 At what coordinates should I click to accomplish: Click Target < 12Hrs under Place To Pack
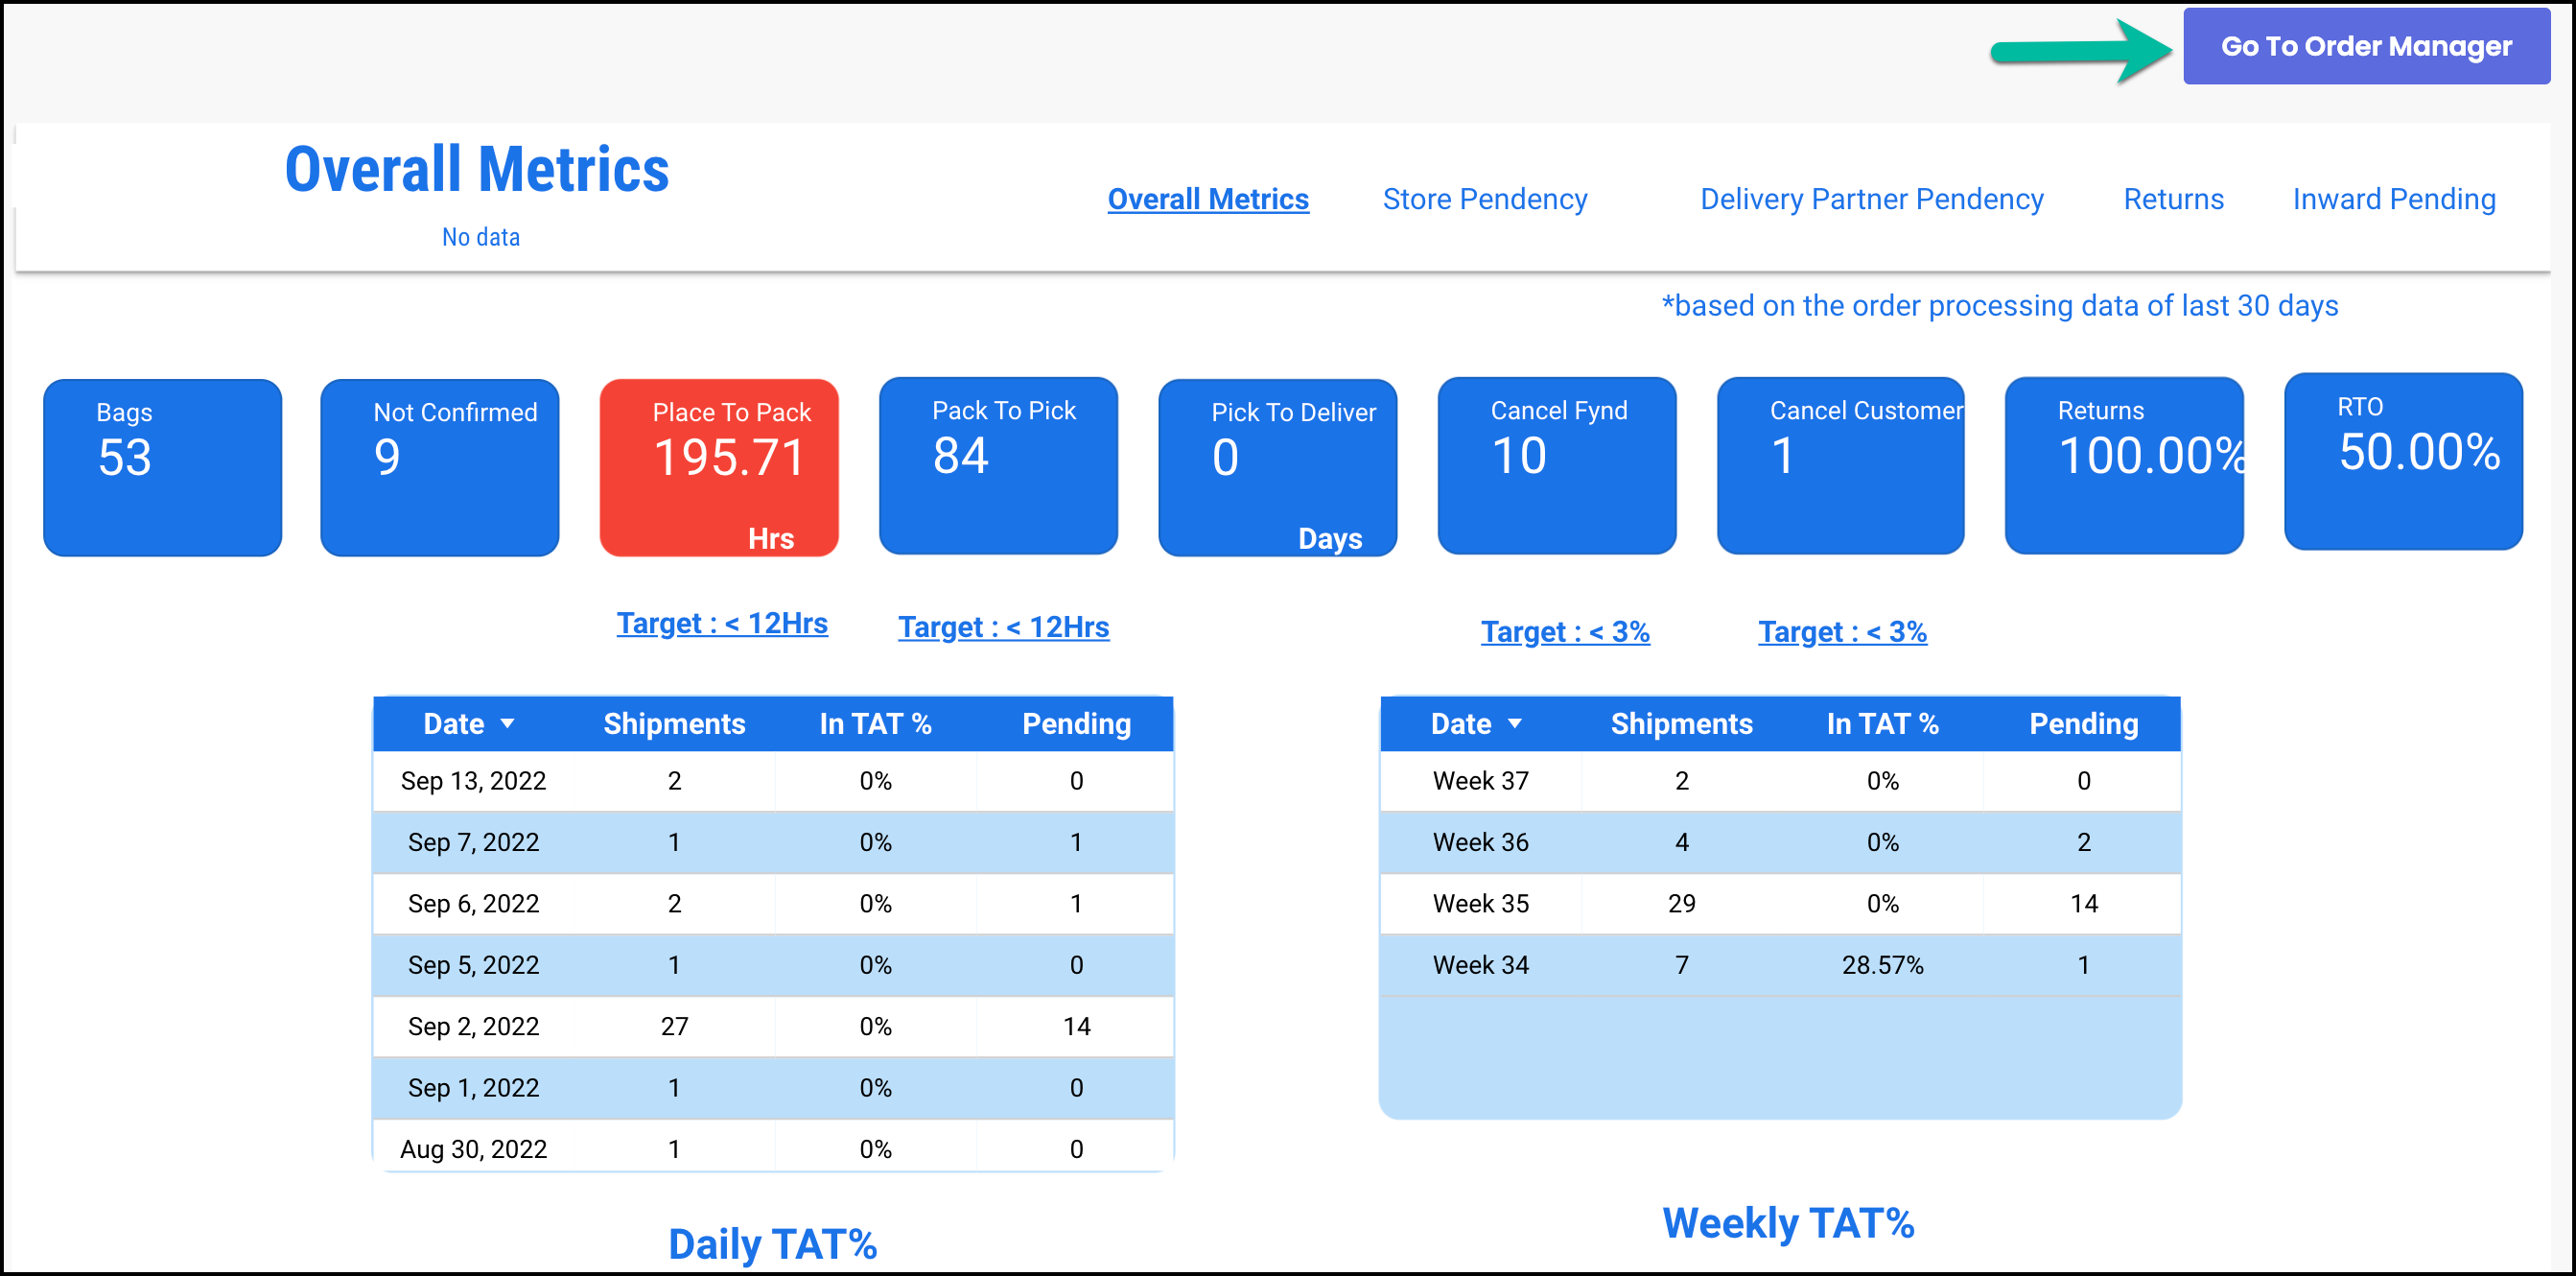coord(722,623)
